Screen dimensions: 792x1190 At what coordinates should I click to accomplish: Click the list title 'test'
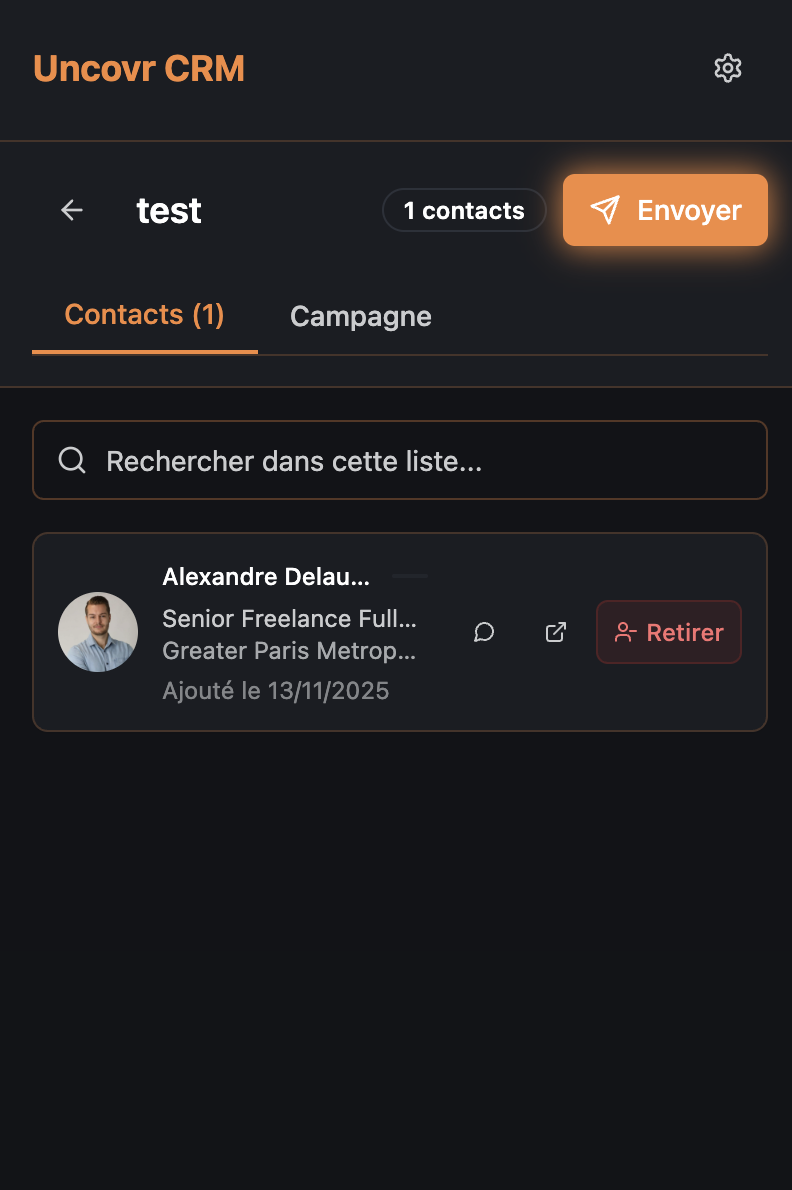pyautogui.click(x=169, y=211)
